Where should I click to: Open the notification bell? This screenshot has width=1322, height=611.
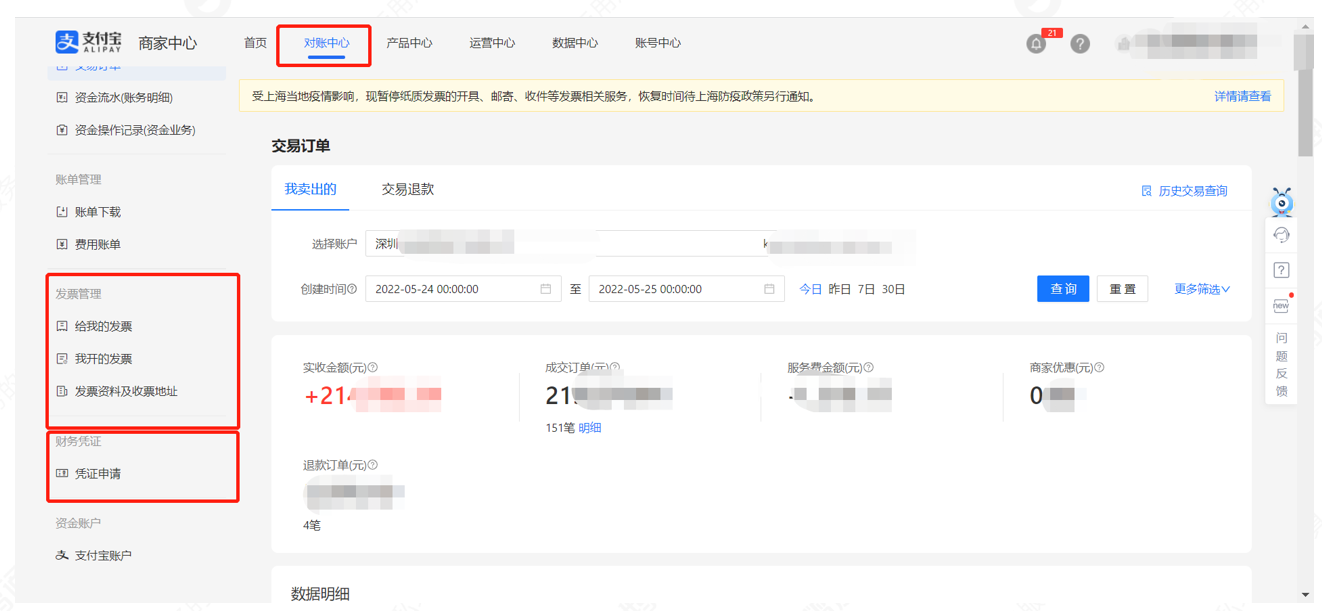coord(1036,44)
